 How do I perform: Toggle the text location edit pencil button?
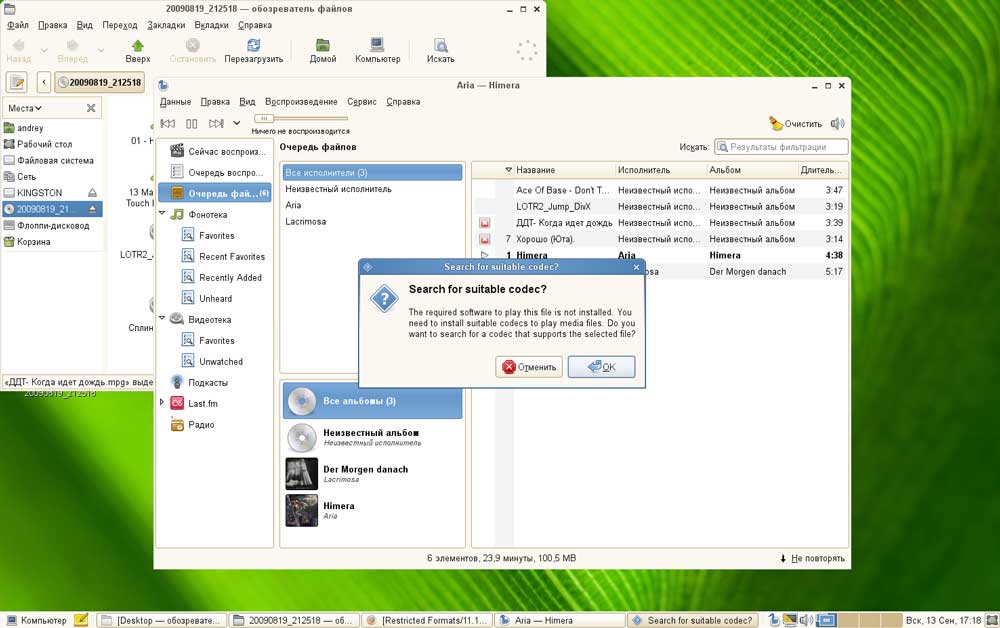click(16, 82)
